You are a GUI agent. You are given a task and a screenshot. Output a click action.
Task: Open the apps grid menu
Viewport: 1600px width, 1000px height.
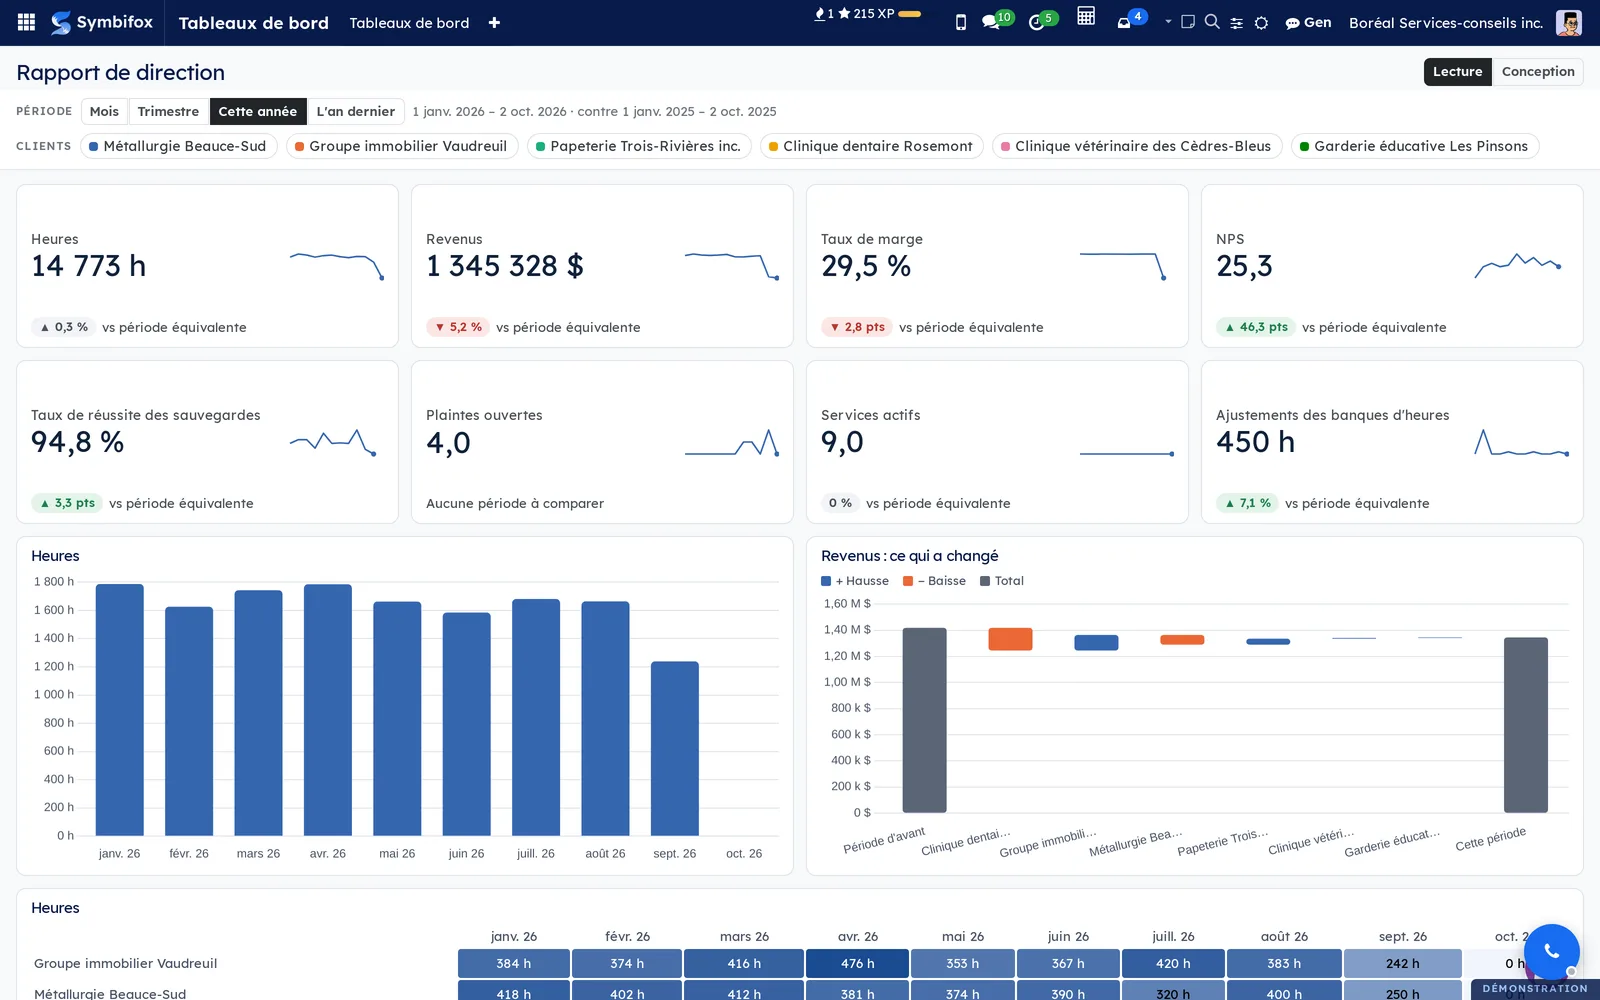pyautogui.click(x=27, y=22)
